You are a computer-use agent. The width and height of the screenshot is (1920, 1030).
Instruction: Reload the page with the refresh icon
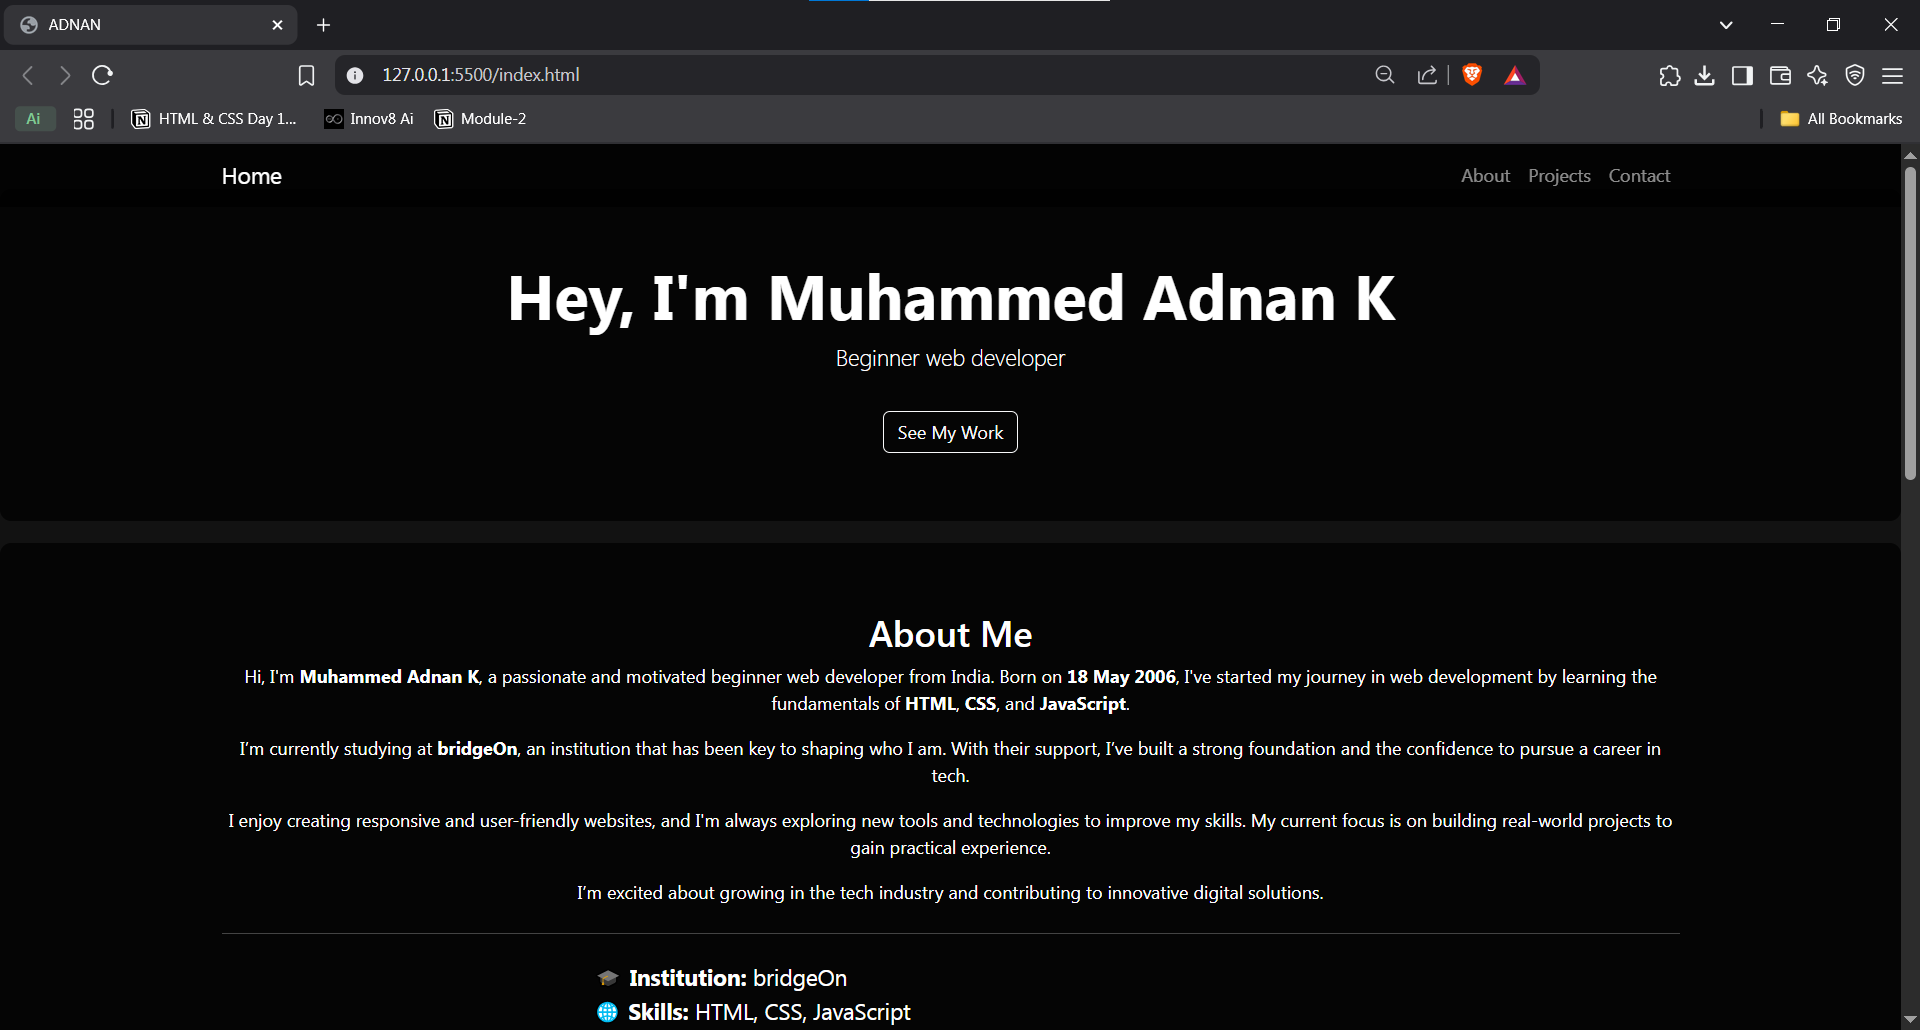tap(102, 75)
